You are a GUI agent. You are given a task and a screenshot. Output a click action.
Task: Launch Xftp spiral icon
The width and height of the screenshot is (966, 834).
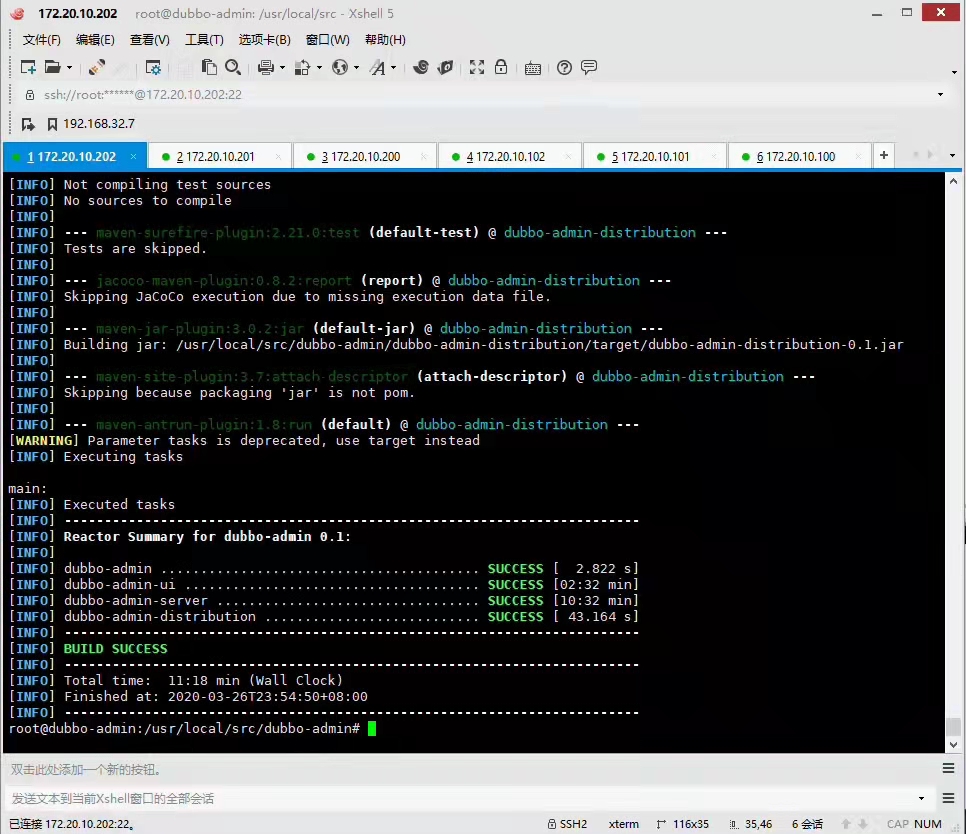click(421, 67)
